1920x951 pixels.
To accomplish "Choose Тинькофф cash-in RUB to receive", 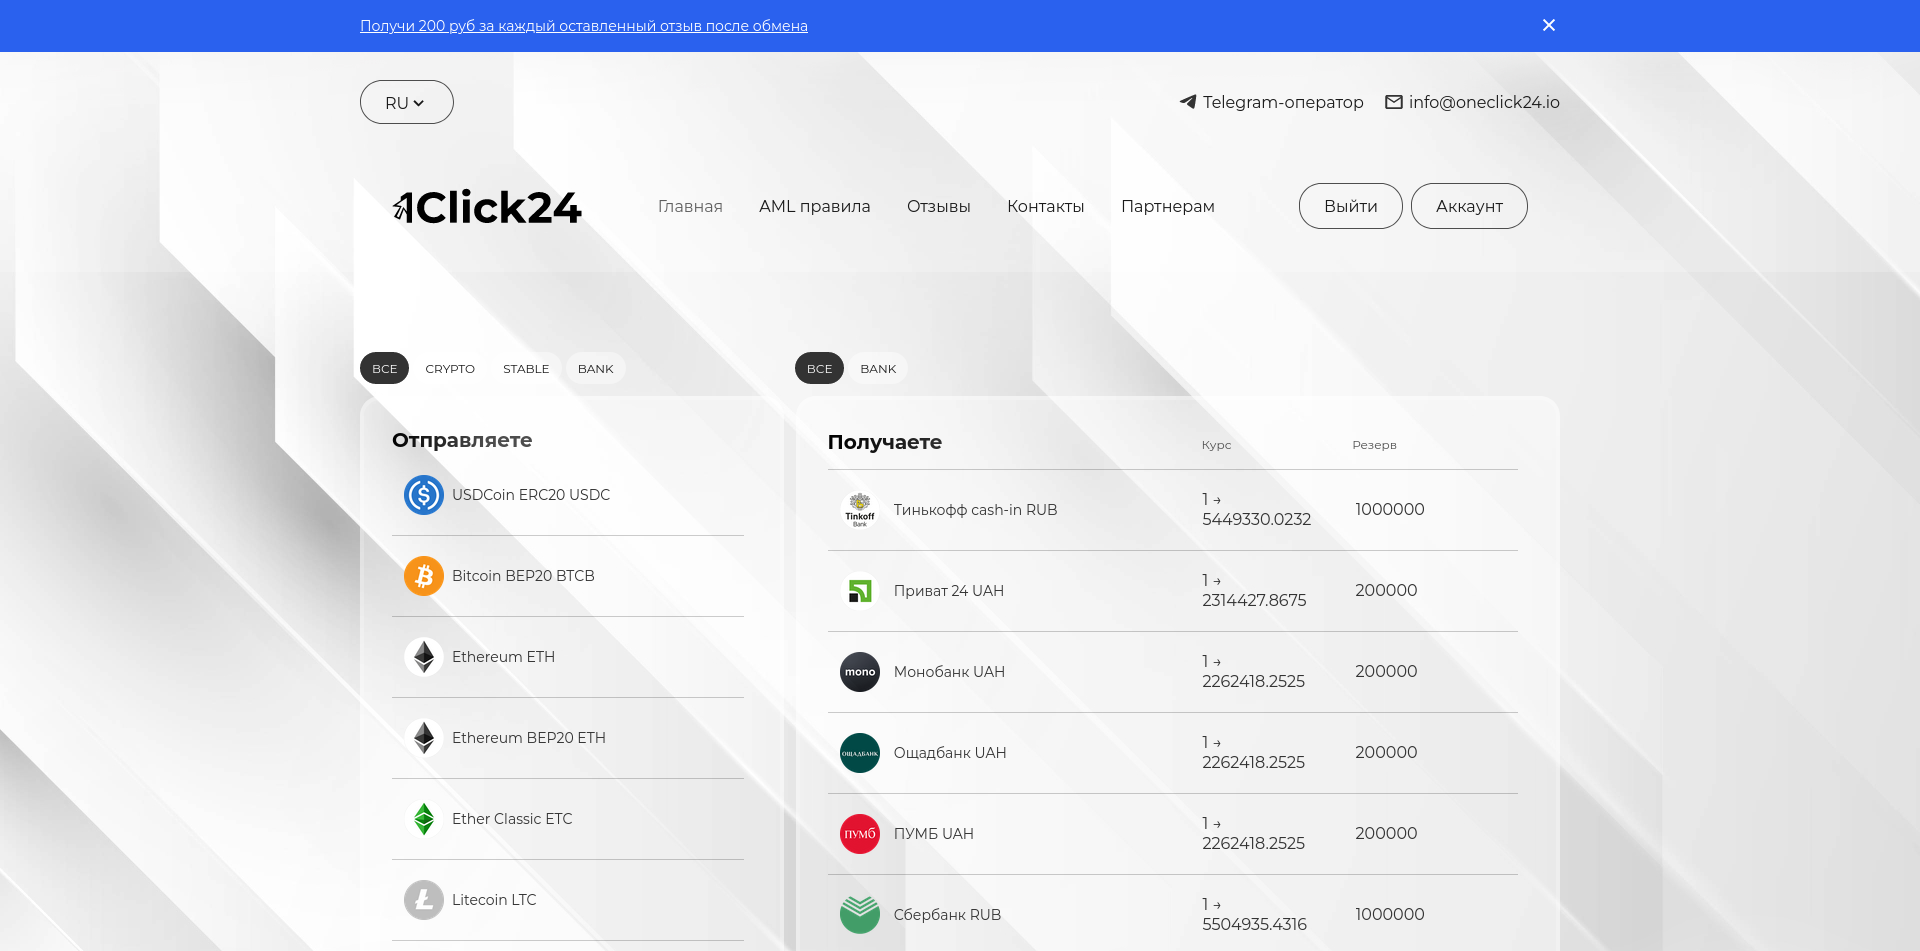I will [x=1173, y=510].
